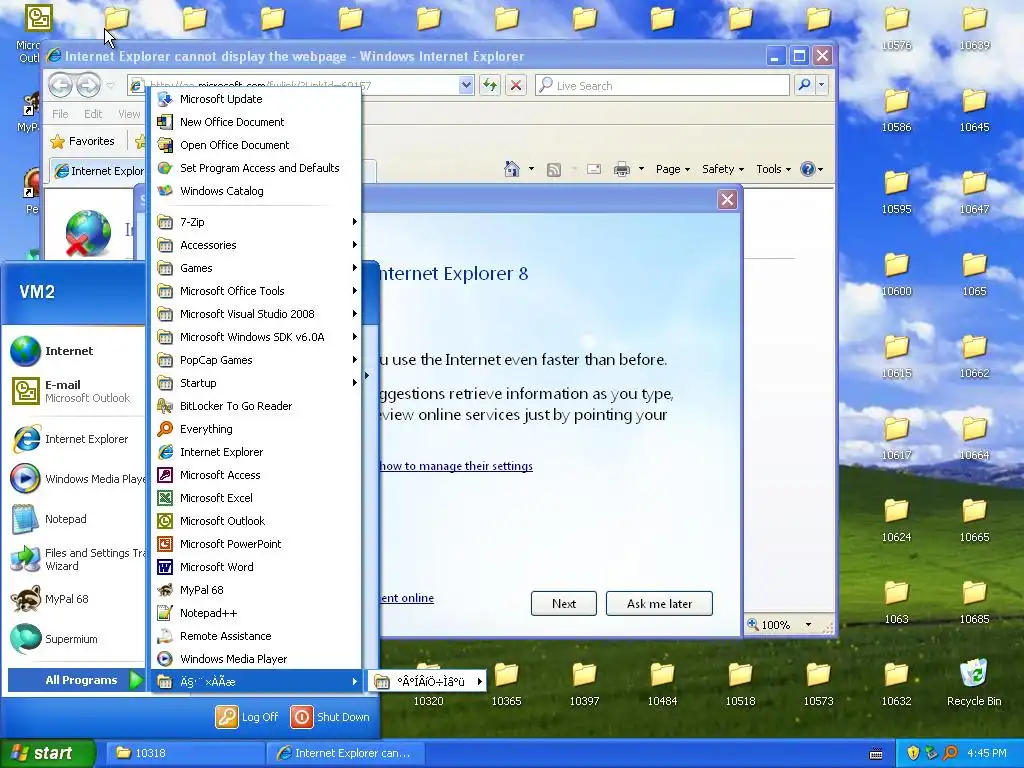The width and height of the screenshot is (1024, 768).
Task: Expand Microsoft Visual Studio 2008 folder
Action: click(256, 314)
